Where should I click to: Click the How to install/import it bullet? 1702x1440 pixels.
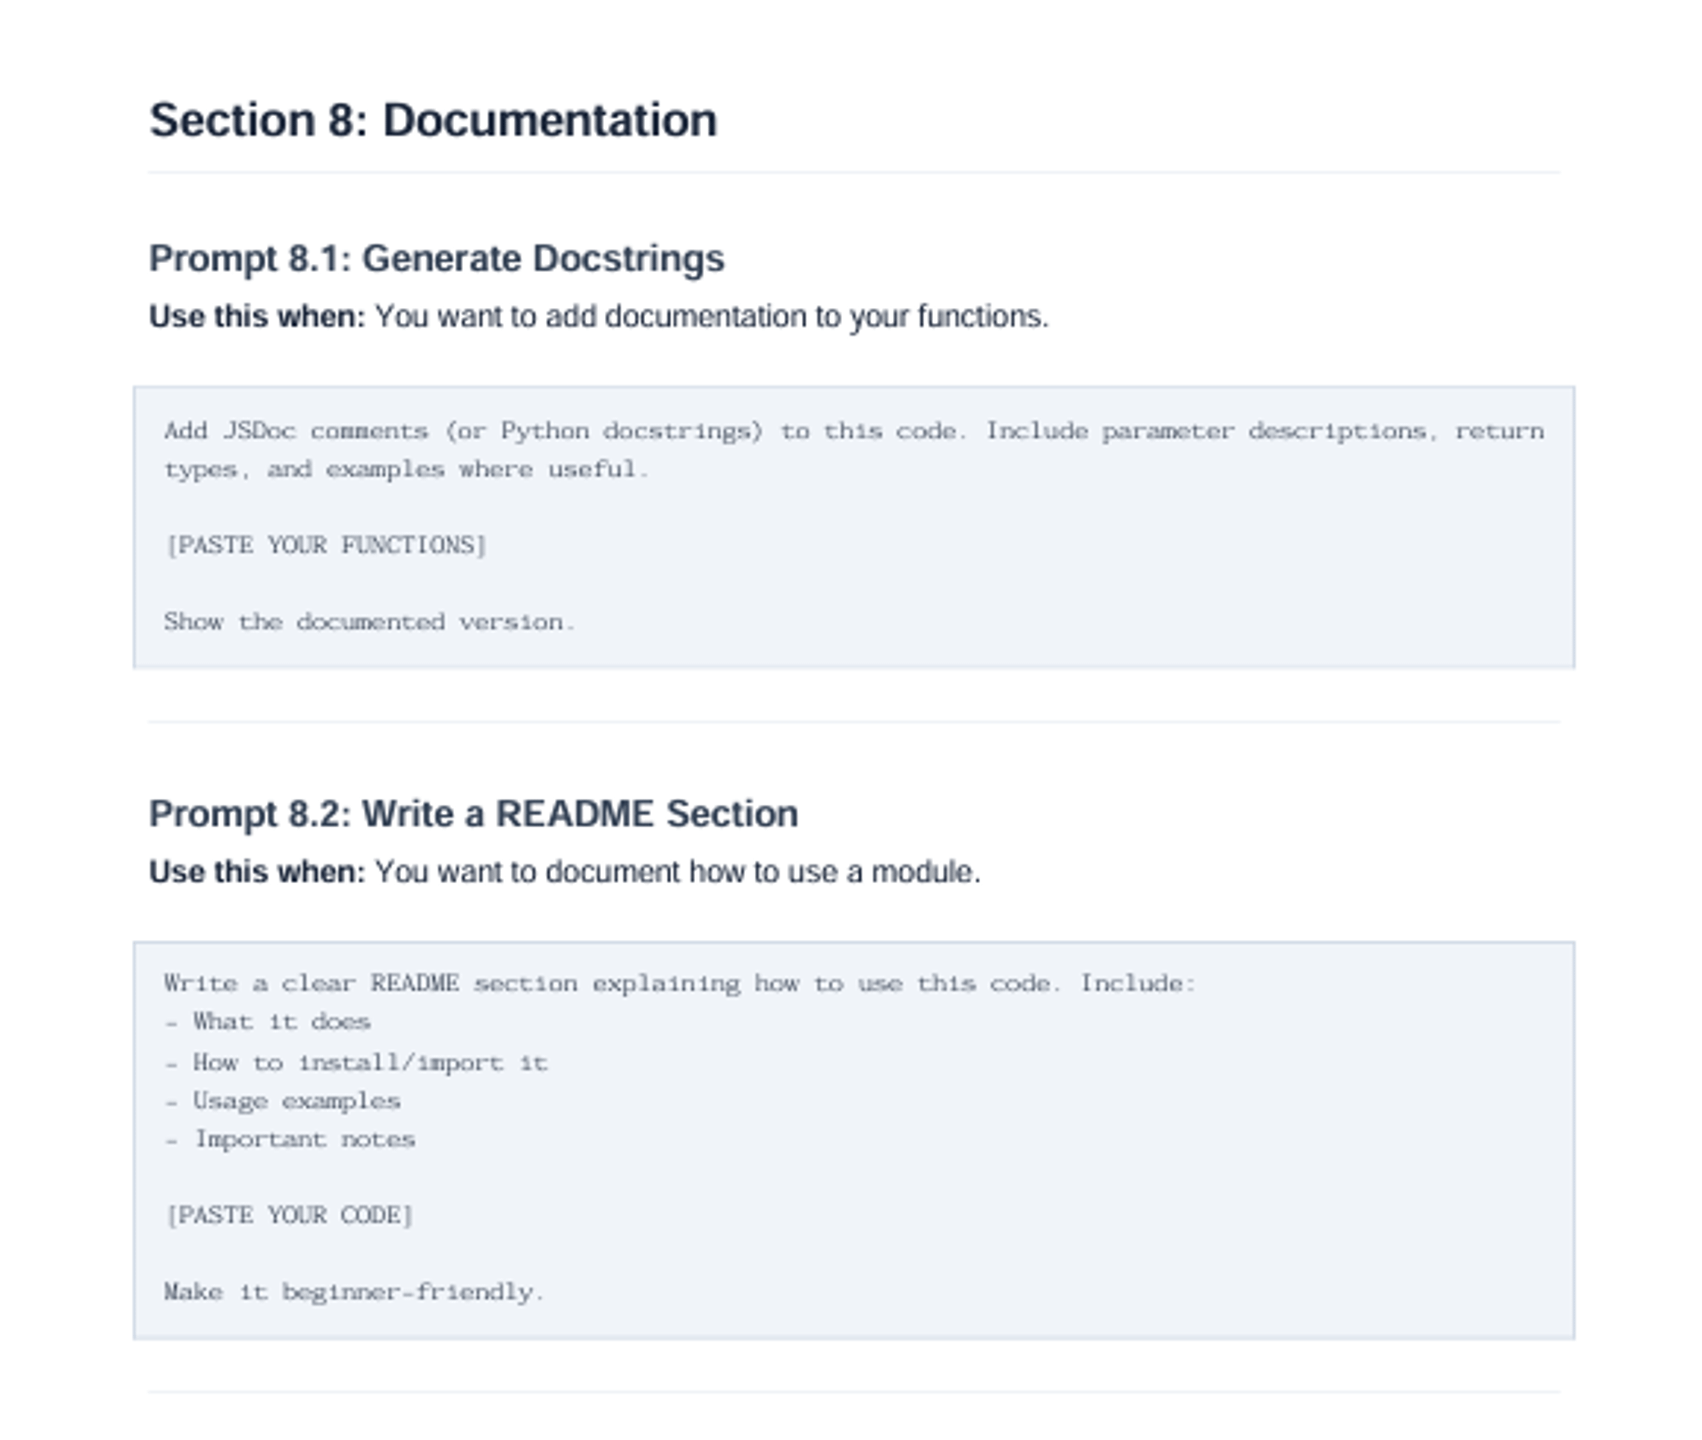pyautogui.click(x=356, y=1062)
